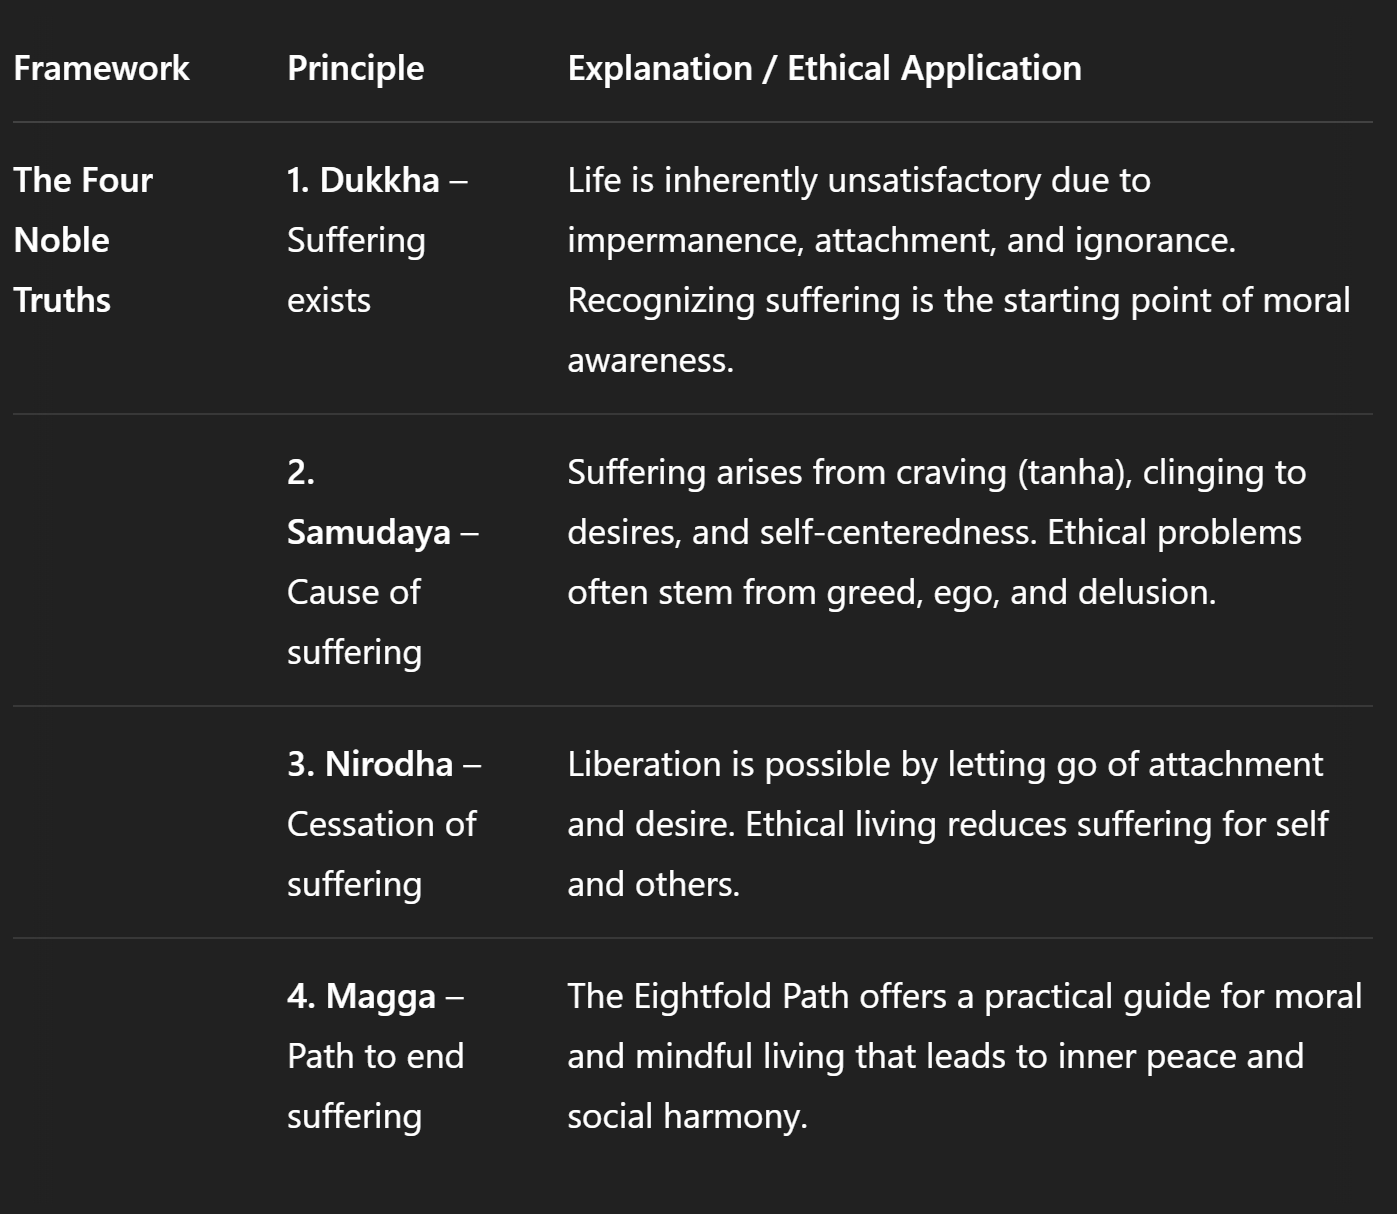Click the 'Path to end' text

click(375, 1056)
